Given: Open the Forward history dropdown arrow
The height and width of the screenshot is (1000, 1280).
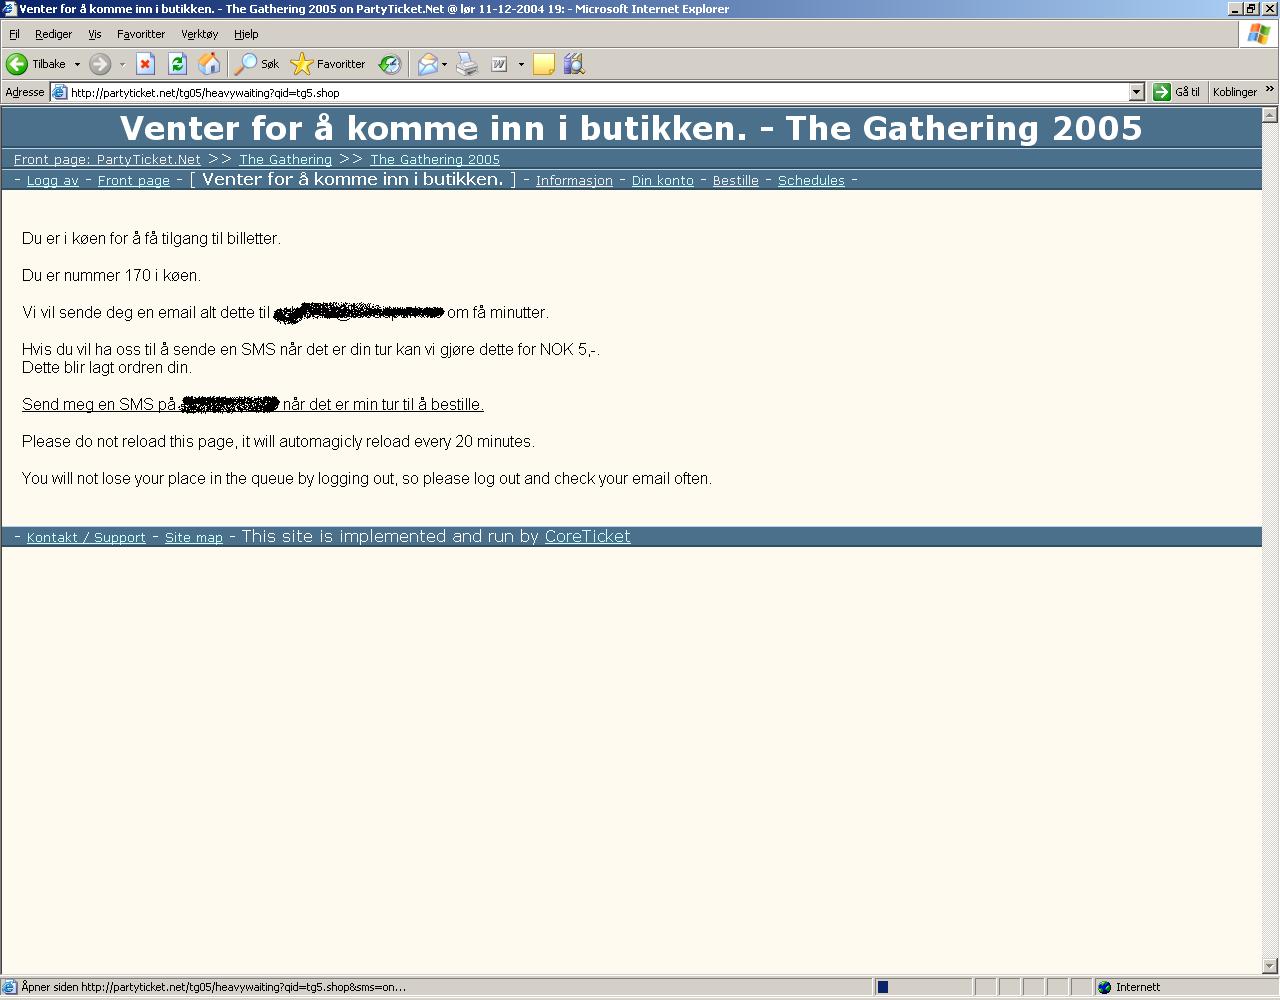Looking at the screenshot, I should (122, 64).
